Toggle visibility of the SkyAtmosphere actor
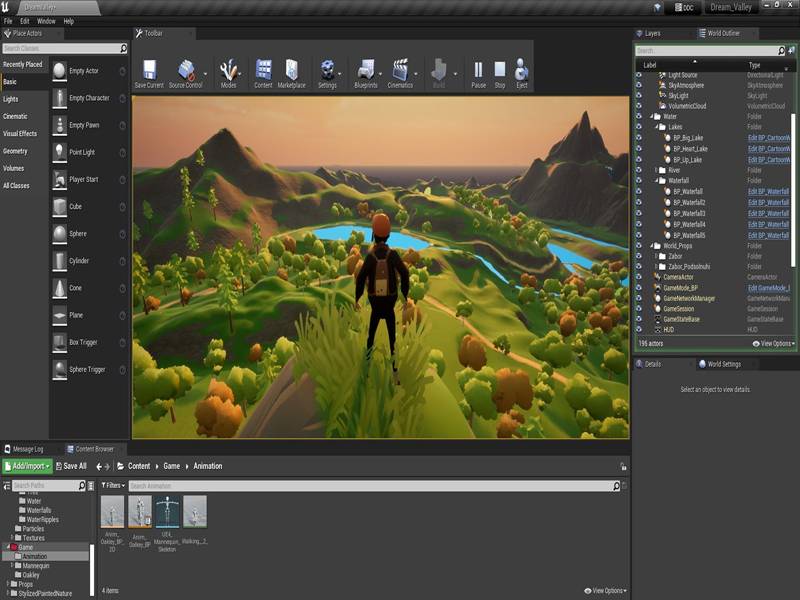 click(637, 86)
